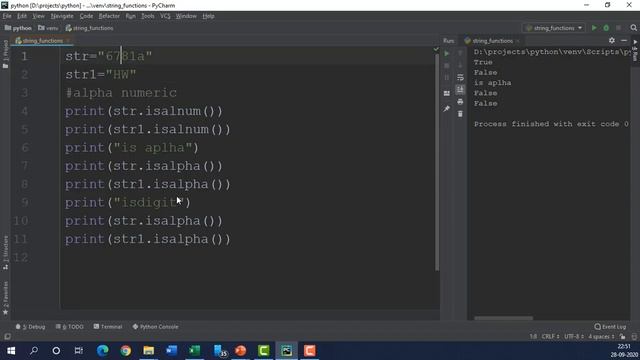Open the Debug tool window
Image resolution: width=640 pixels, height=360 pixels.
[31, 327]
